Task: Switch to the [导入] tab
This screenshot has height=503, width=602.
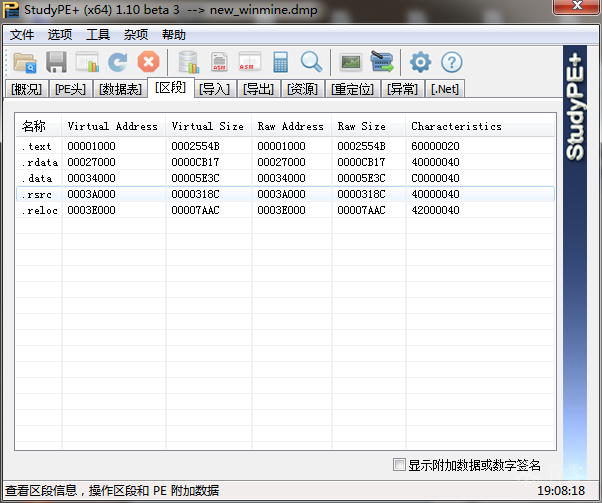Action: click(x=215, y=89)
